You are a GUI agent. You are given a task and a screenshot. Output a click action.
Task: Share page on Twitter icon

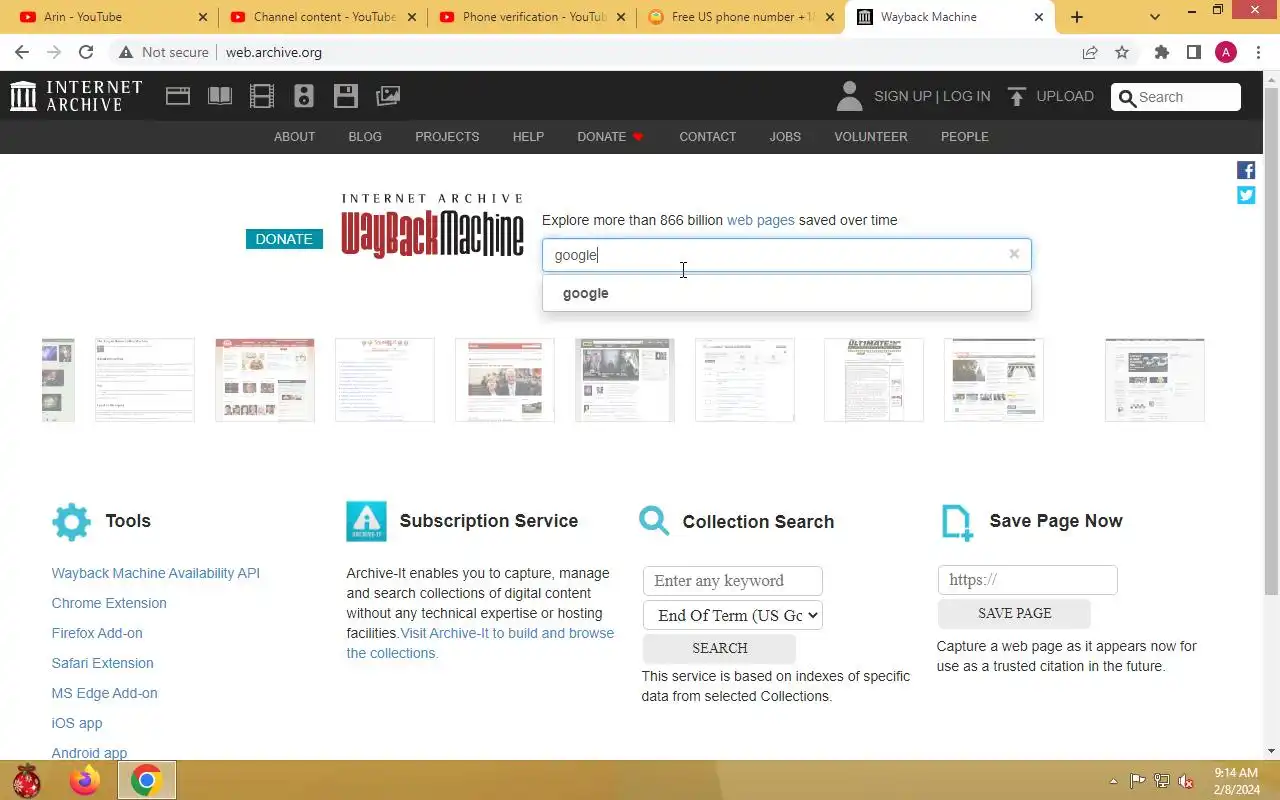click(x=1246, y=195)
